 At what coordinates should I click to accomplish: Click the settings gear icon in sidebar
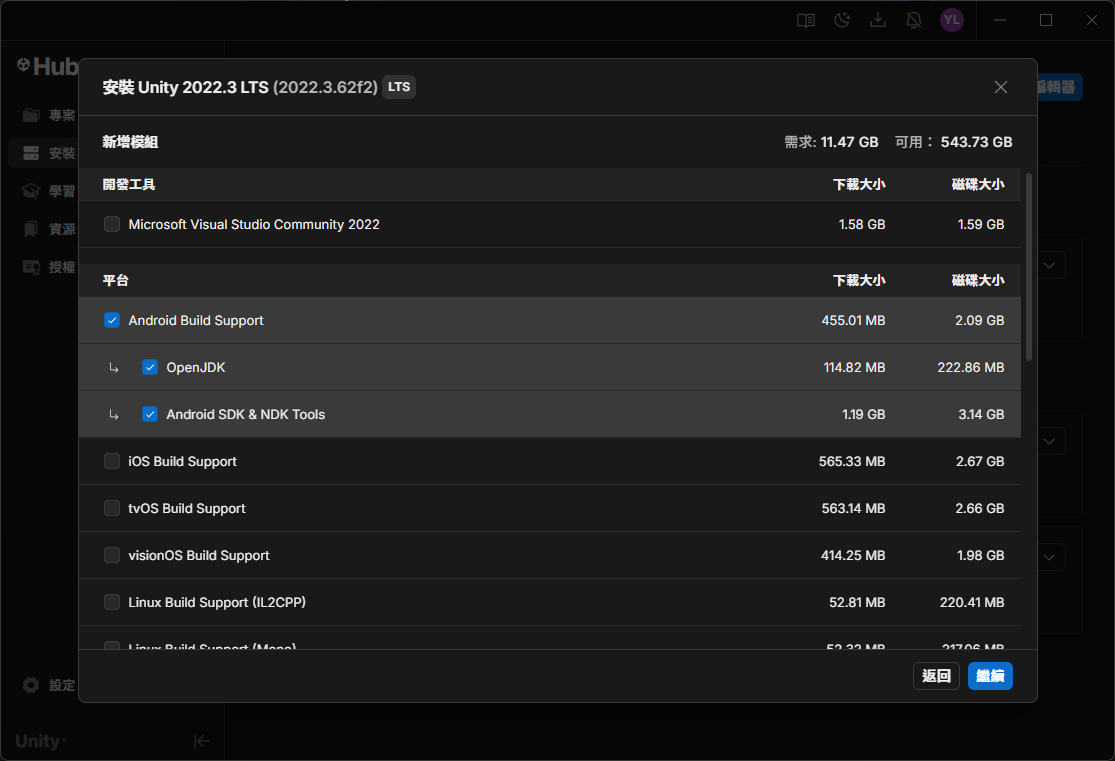tap(31, 685)
